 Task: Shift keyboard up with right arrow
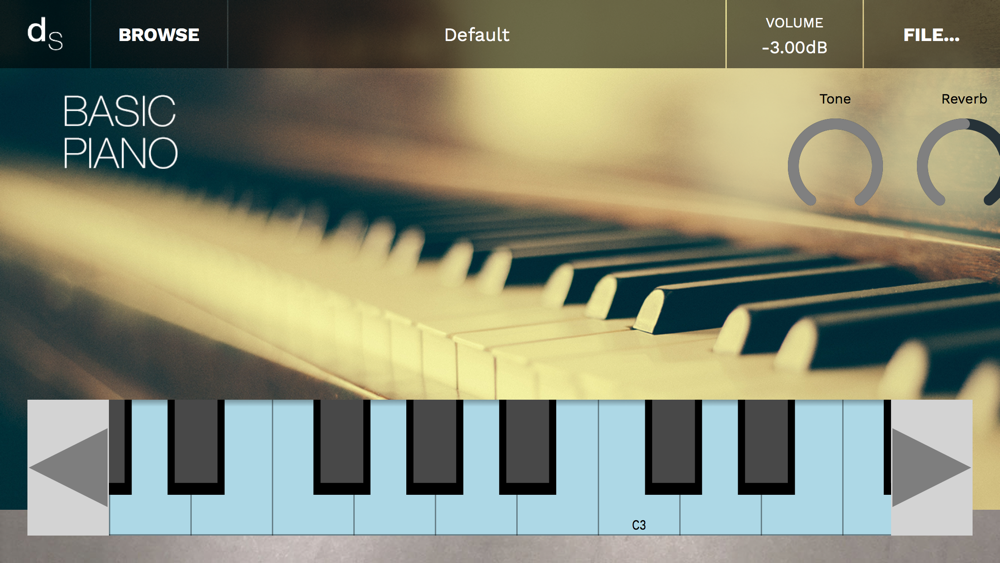coord(931,467)
